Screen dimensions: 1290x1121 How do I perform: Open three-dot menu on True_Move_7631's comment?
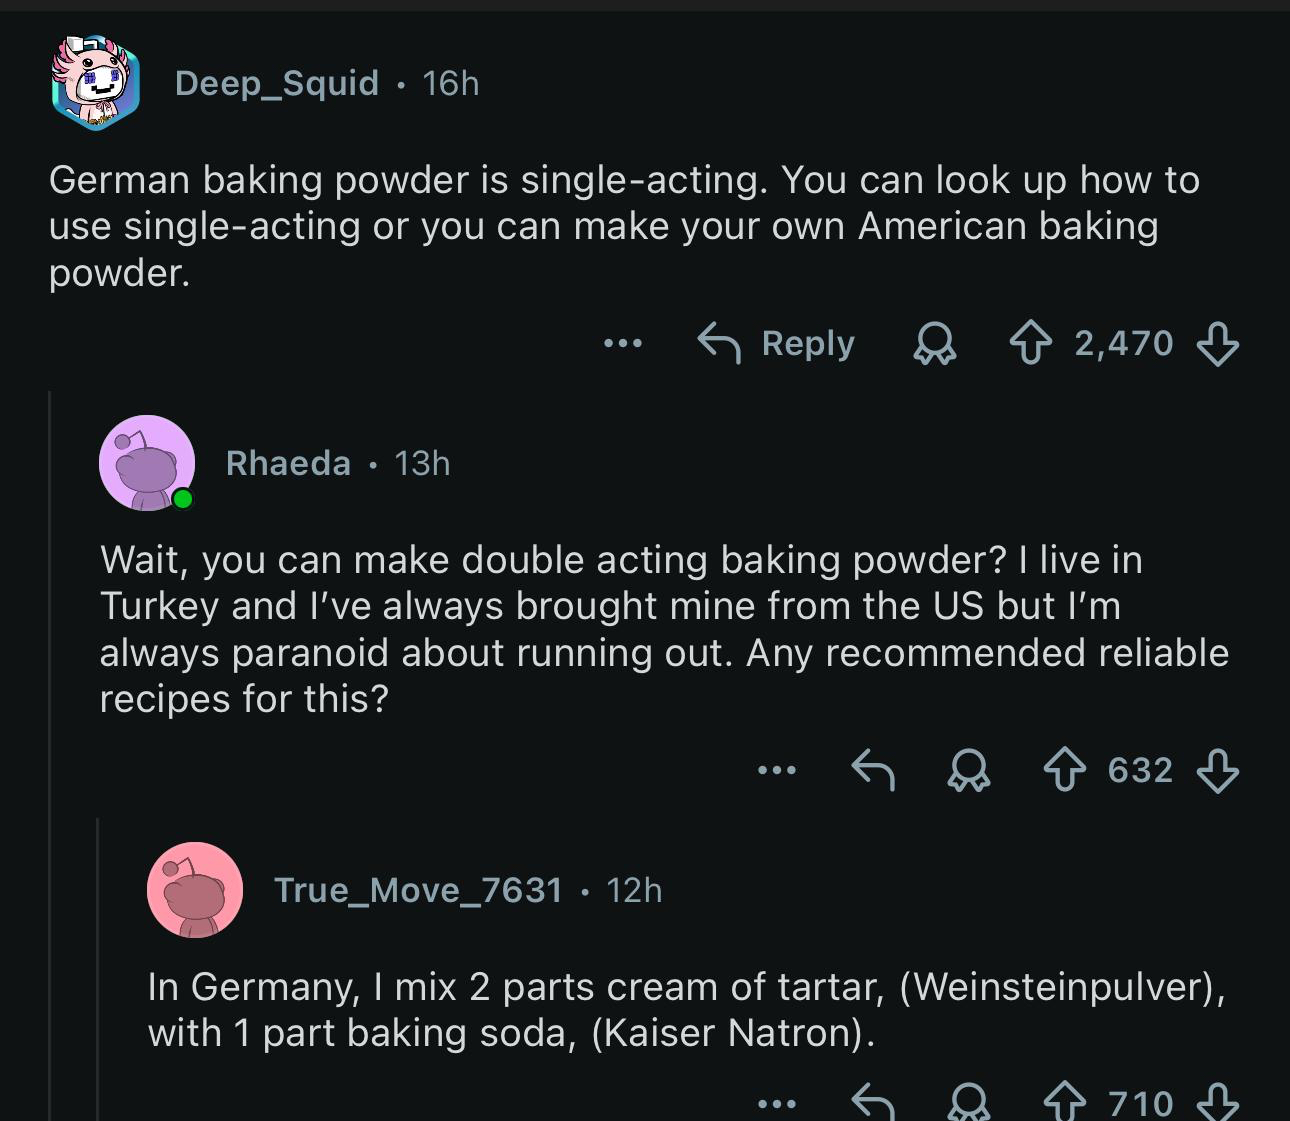coord(777,1102)
